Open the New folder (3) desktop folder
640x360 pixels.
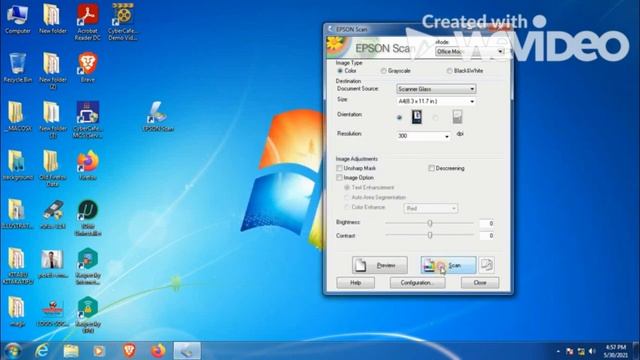pyautogui.click(x=52, y=120)
